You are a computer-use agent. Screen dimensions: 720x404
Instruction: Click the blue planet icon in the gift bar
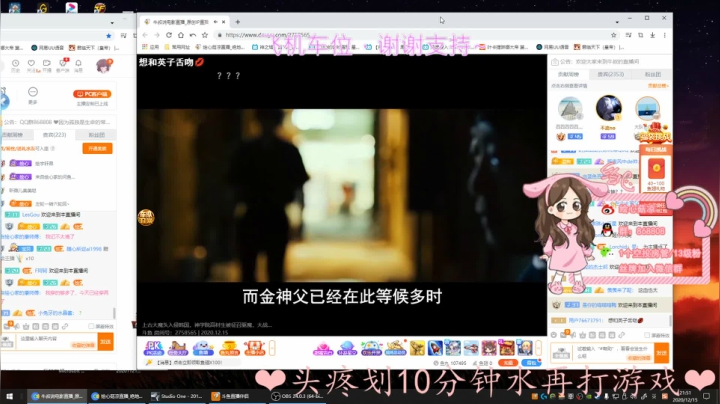click(347, 348)
